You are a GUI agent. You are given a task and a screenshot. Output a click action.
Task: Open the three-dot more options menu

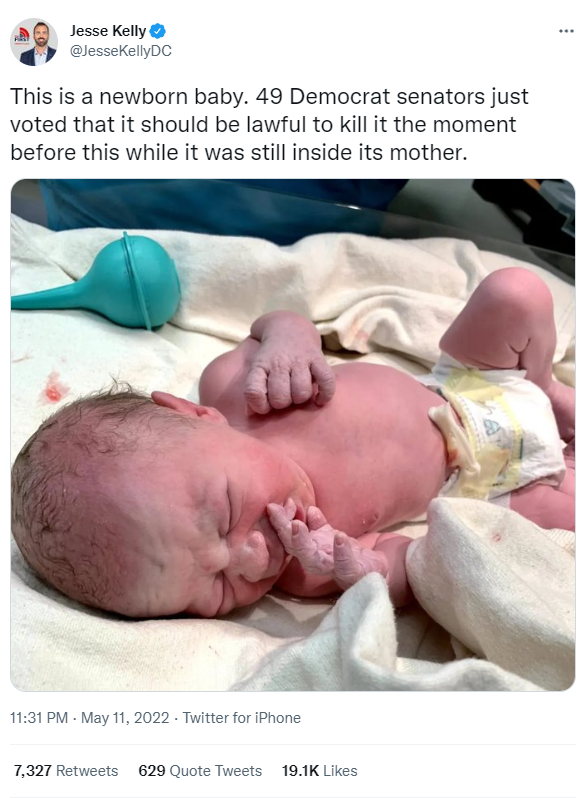pos(566,32)
